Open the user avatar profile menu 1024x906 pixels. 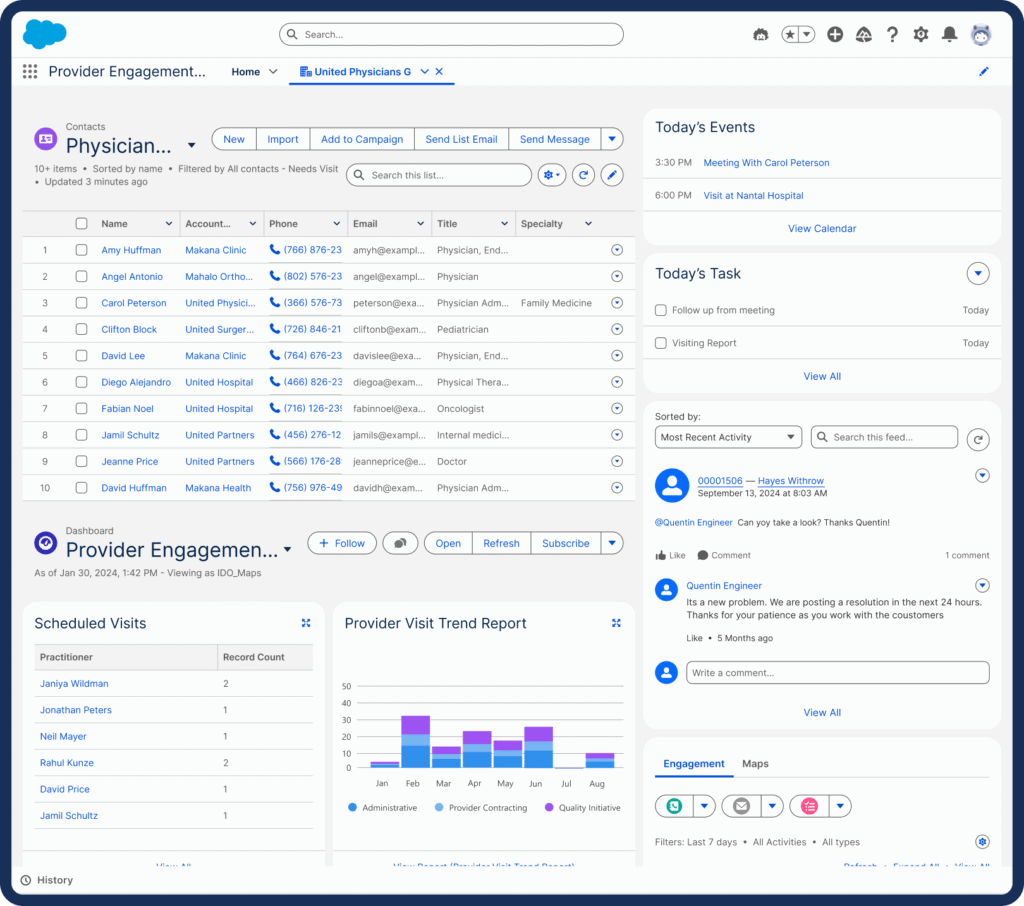pyautogui.click(x=980, y=34)
